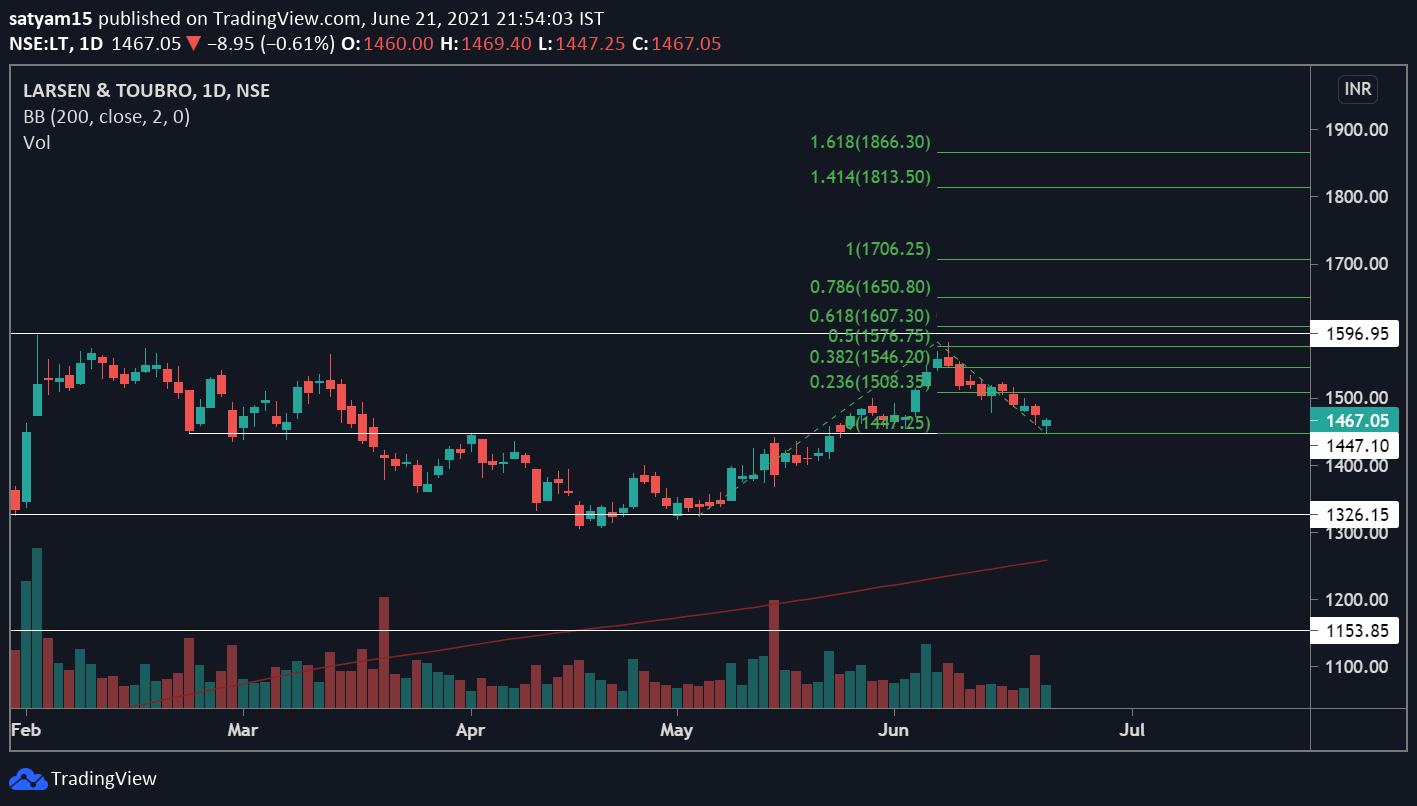Click the May date axis label
This screenshot has height=806, width=1417.
pos(677,730)
